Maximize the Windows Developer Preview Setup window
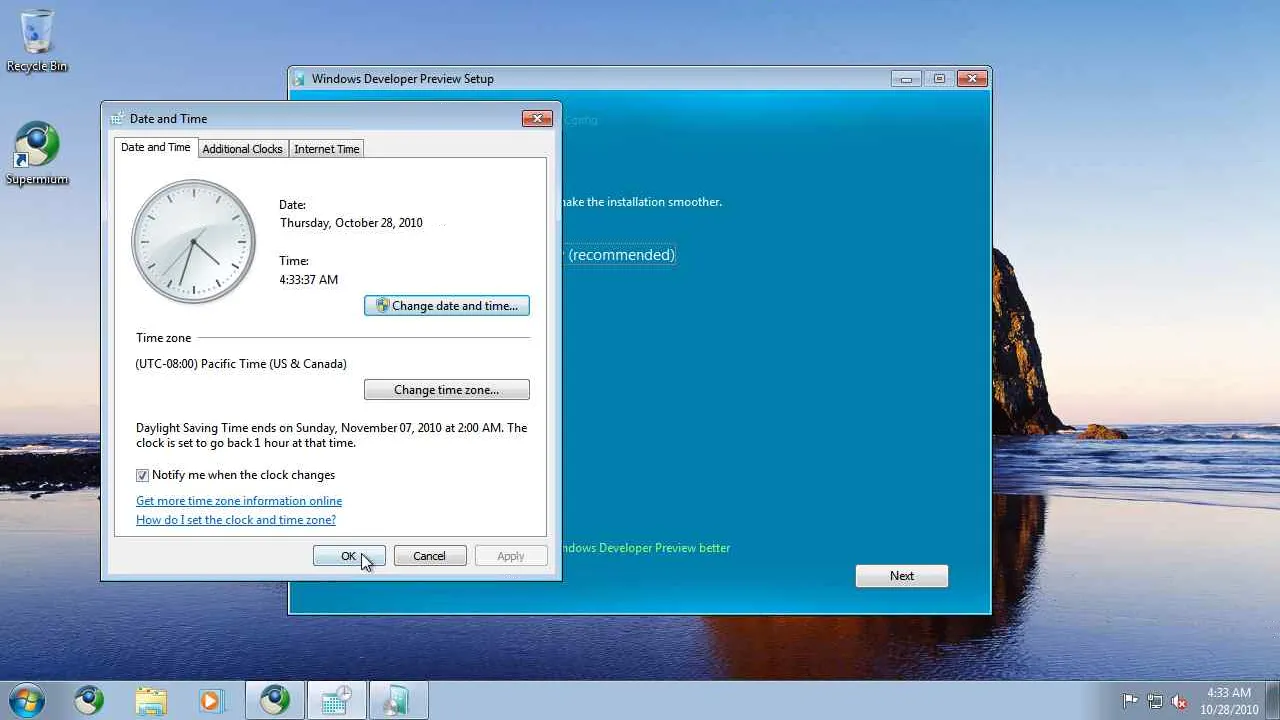 (939, 79)
